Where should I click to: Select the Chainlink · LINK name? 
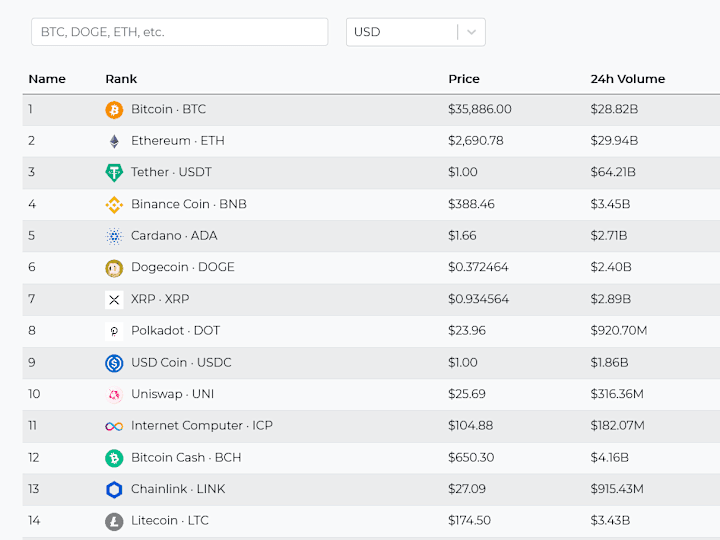tap(178, 489)
